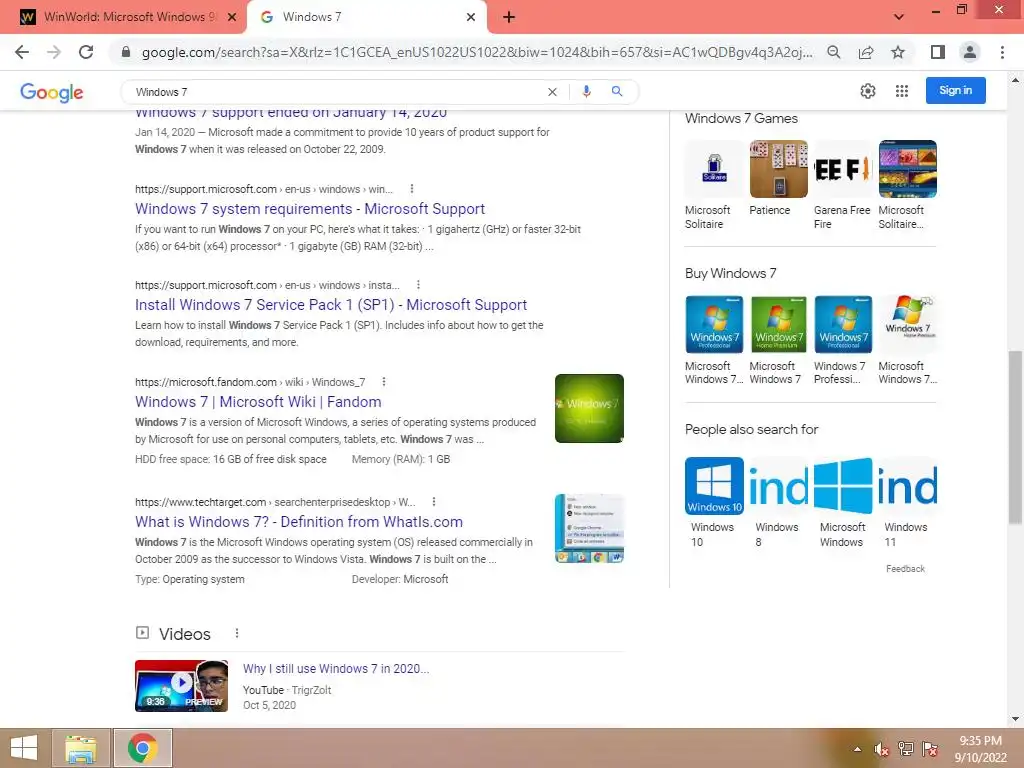Show hidden system tray icons
This screenshot has width=1024, height=768.
[857, 749]
